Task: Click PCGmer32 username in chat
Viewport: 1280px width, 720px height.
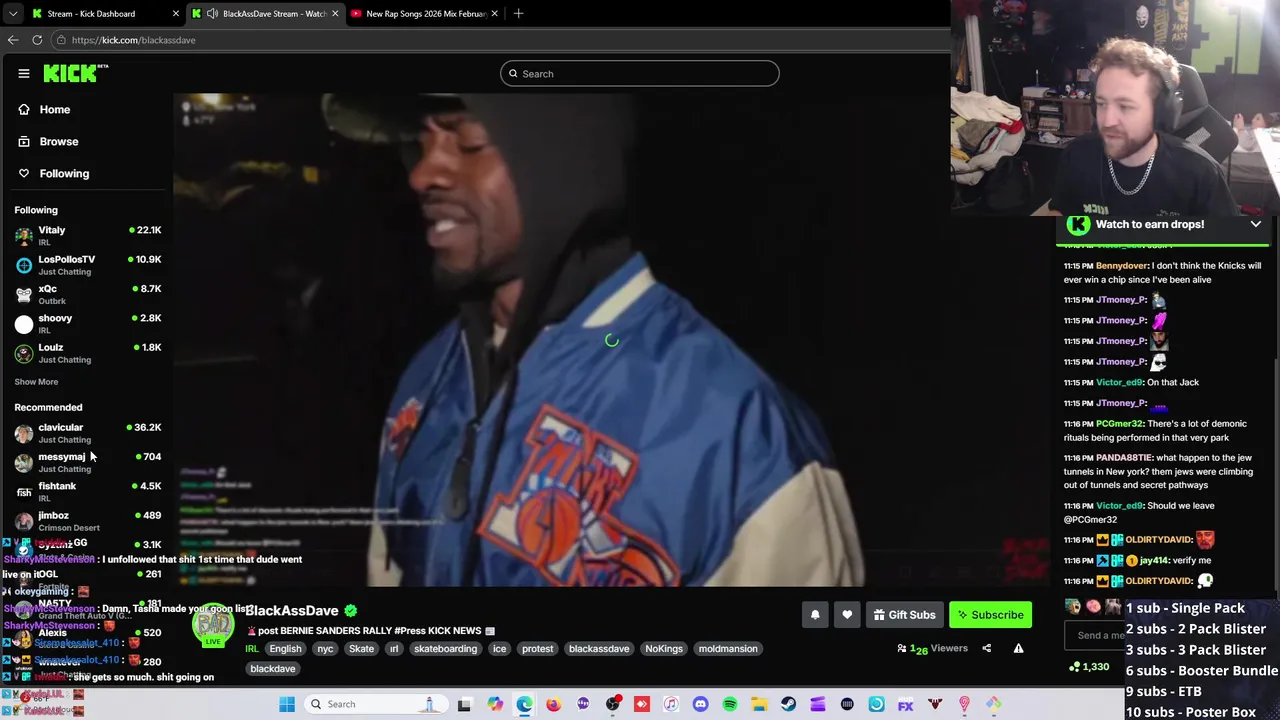Action: [x=1119, y=424]
